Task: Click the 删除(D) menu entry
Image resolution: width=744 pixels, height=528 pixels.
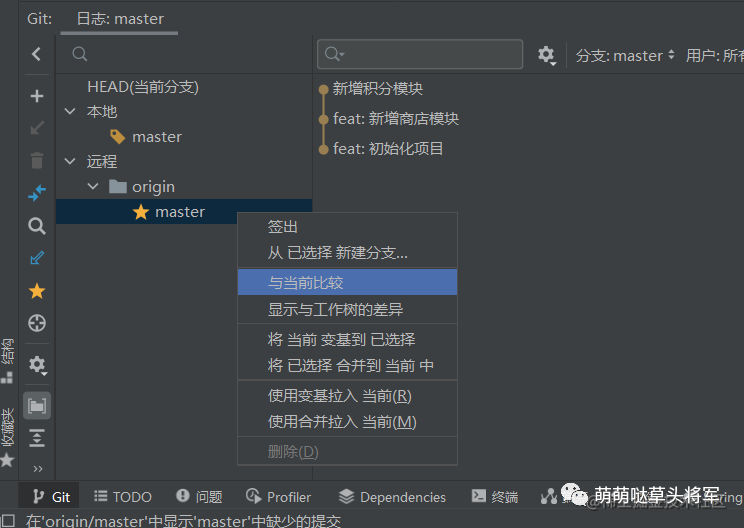Action: (347, 451)
